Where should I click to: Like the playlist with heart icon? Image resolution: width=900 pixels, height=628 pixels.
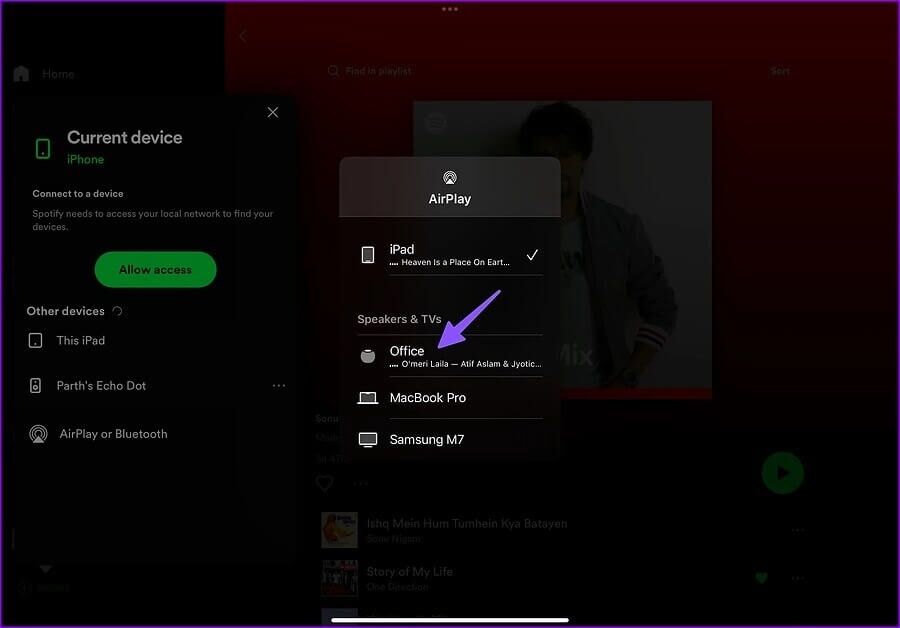point(325,484)
